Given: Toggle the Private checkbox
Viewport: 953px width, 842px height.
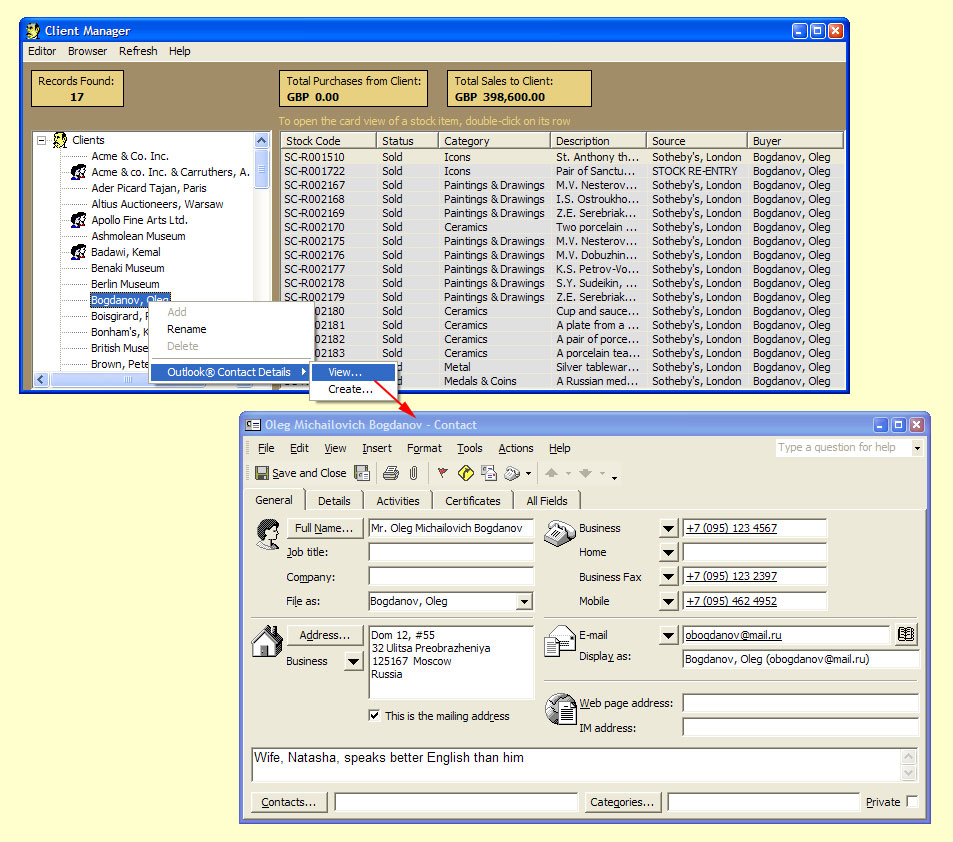Looking at the screenshot, I should click(x=912, y=801).
